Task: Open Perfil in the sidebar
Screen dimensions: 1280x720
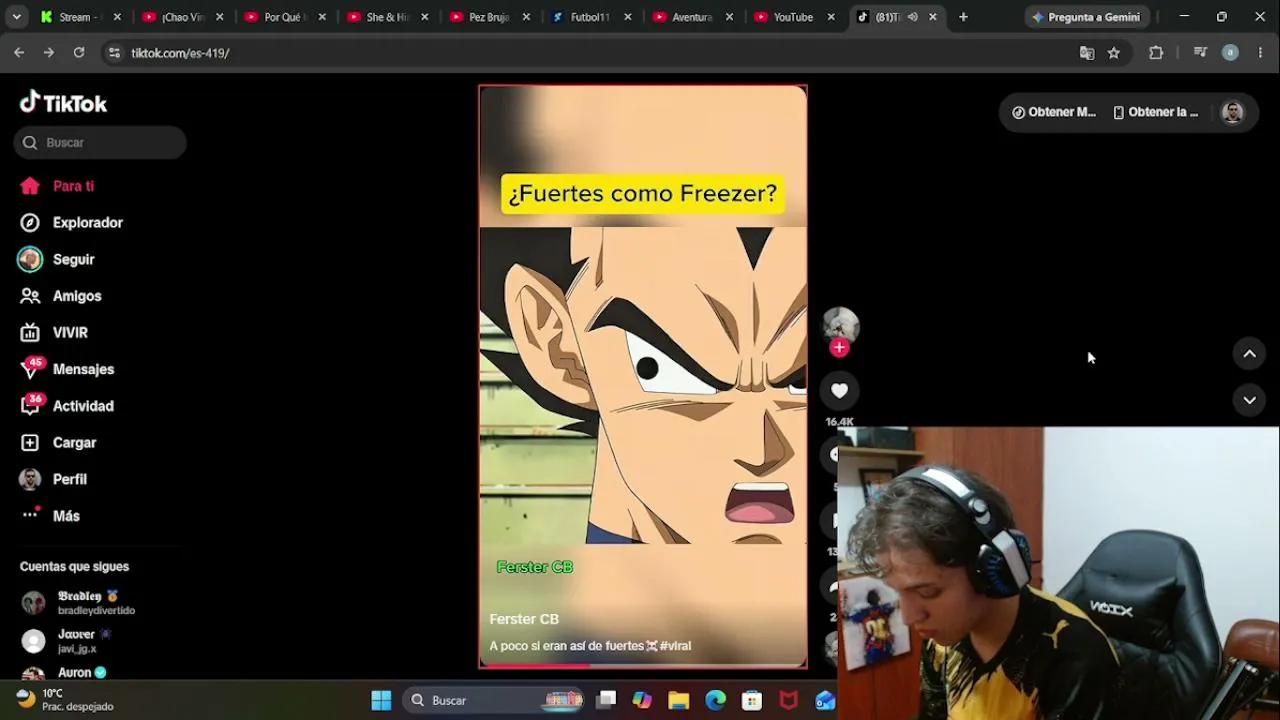Action: [54, 479]
